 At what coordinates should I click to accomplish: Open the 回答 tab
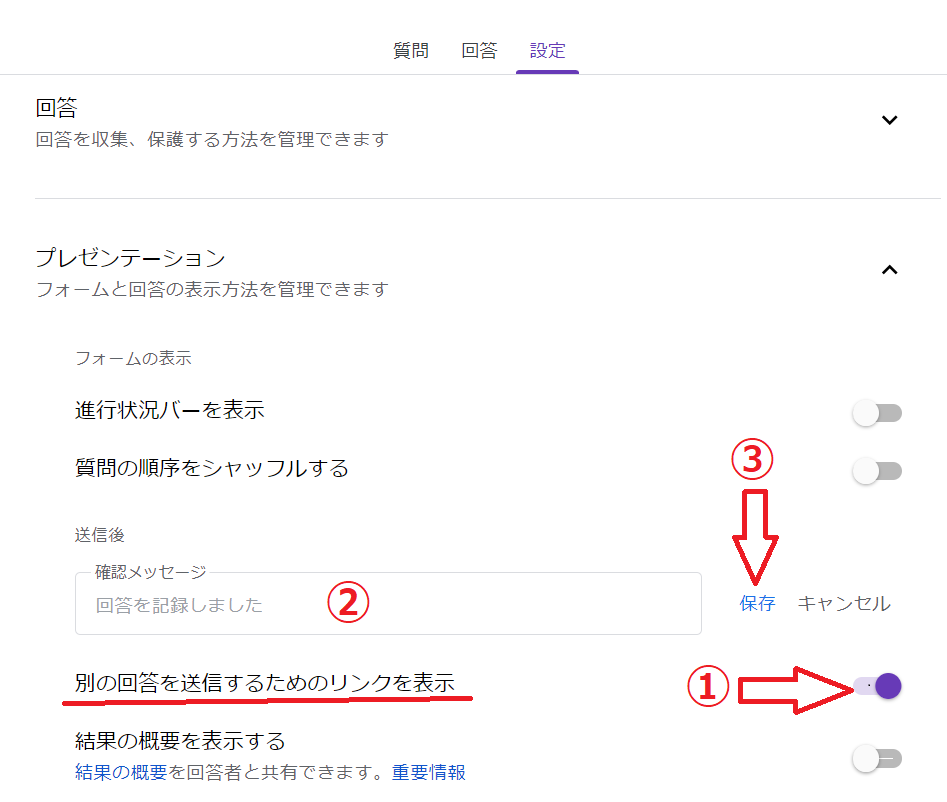click(x=479, y=50)
